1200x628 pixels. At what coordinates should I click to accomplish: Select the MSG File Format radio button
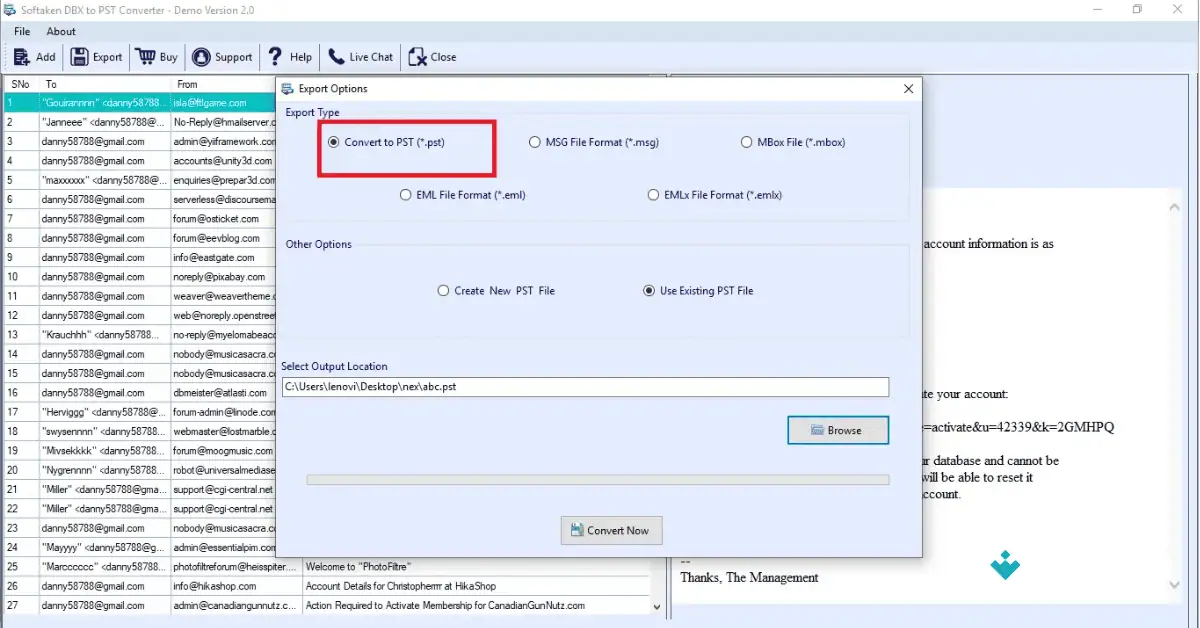pos(535,142)
